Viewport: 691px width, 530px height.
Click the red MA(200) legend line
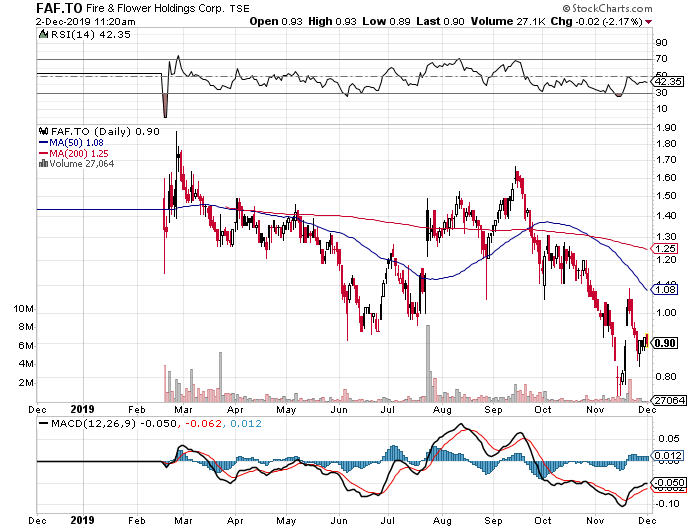pyautogui.click(x=43, y=153)
